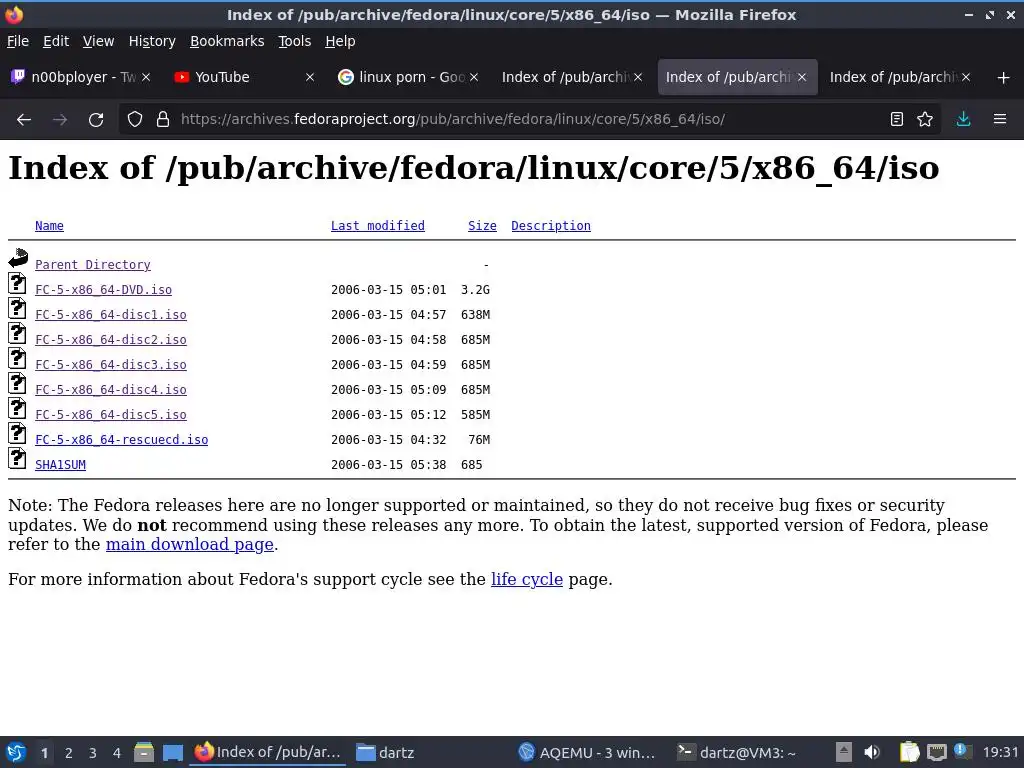Open the clipboard manager tray icon

tap(909, 752)
